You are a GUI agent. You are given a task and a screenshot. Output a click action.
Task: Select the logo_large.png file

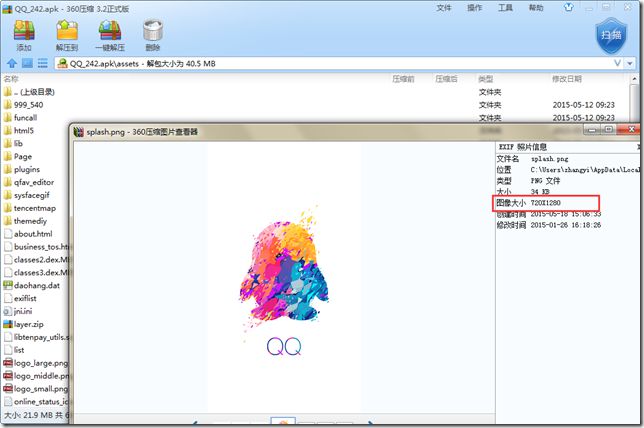[36, 363]
